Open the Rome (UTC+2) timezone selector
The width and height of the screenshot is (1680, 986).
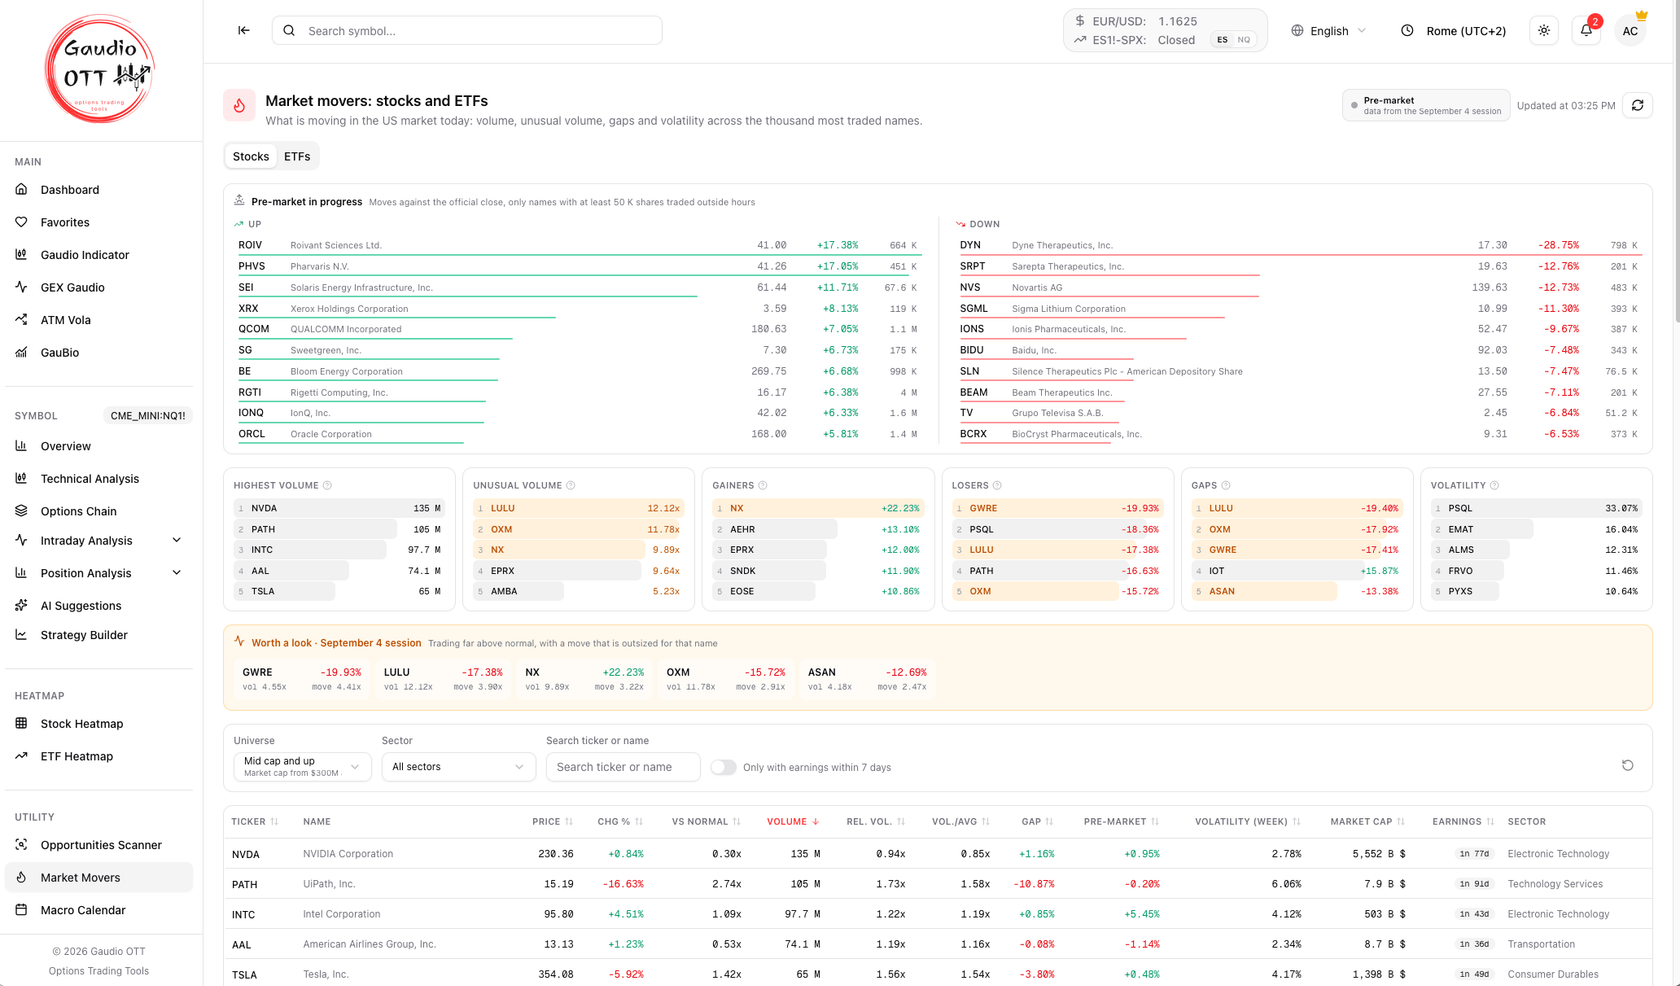1453,31
